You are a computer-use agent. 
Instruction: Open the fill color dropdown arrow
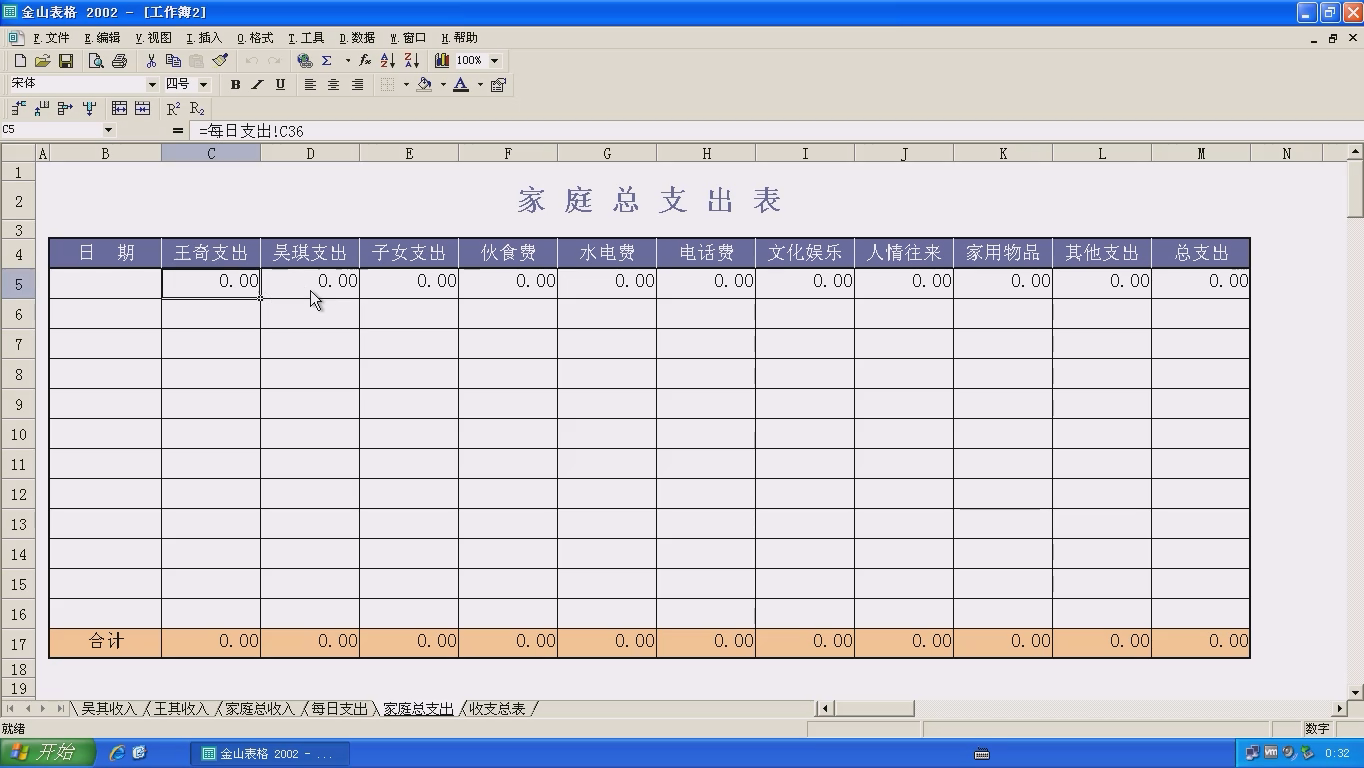tap(443, 85)
